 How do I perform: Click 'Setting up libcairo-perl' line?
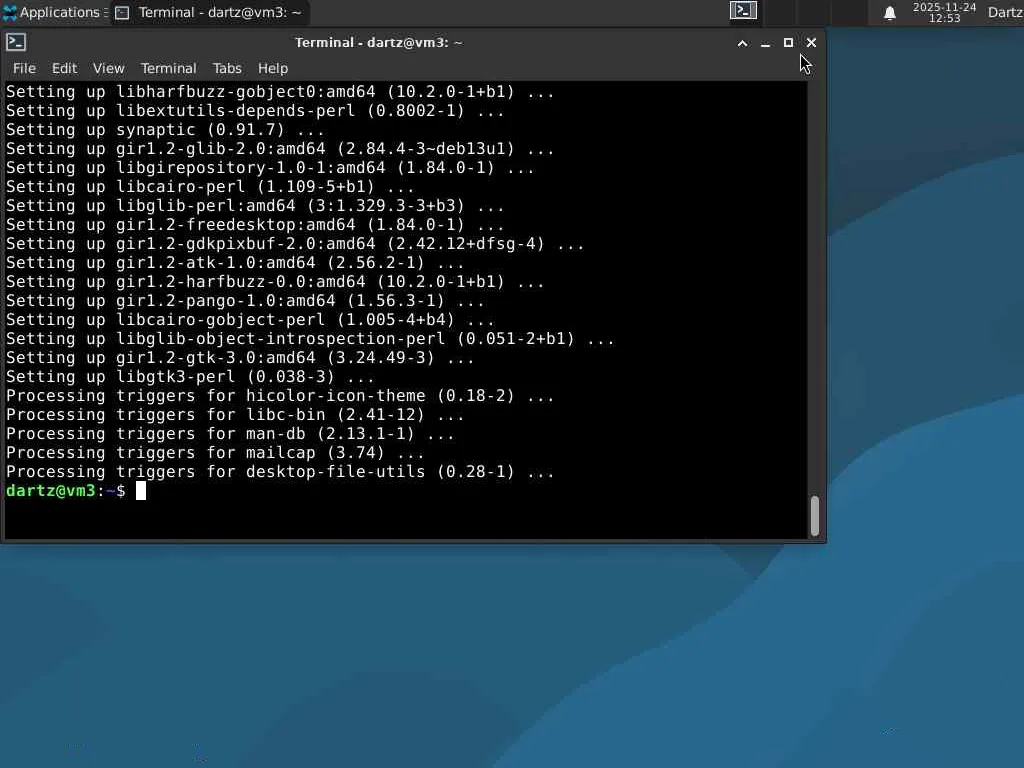(210, 187)
